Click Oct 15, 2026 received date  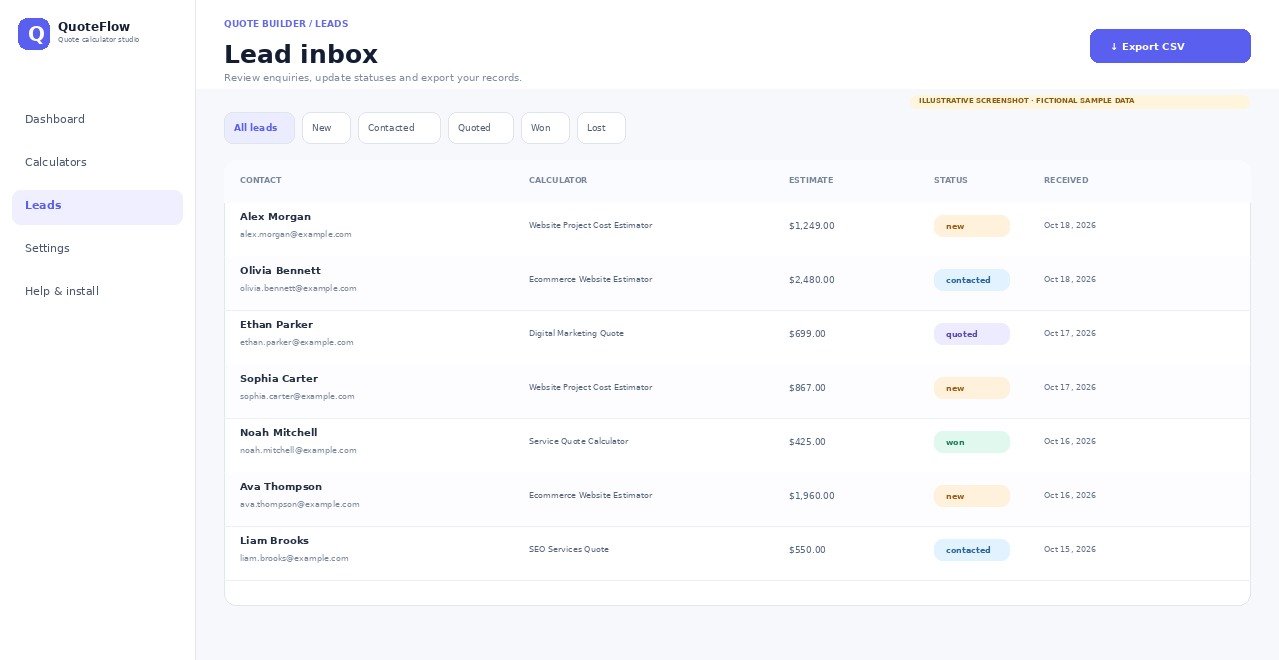point(1070,550)
